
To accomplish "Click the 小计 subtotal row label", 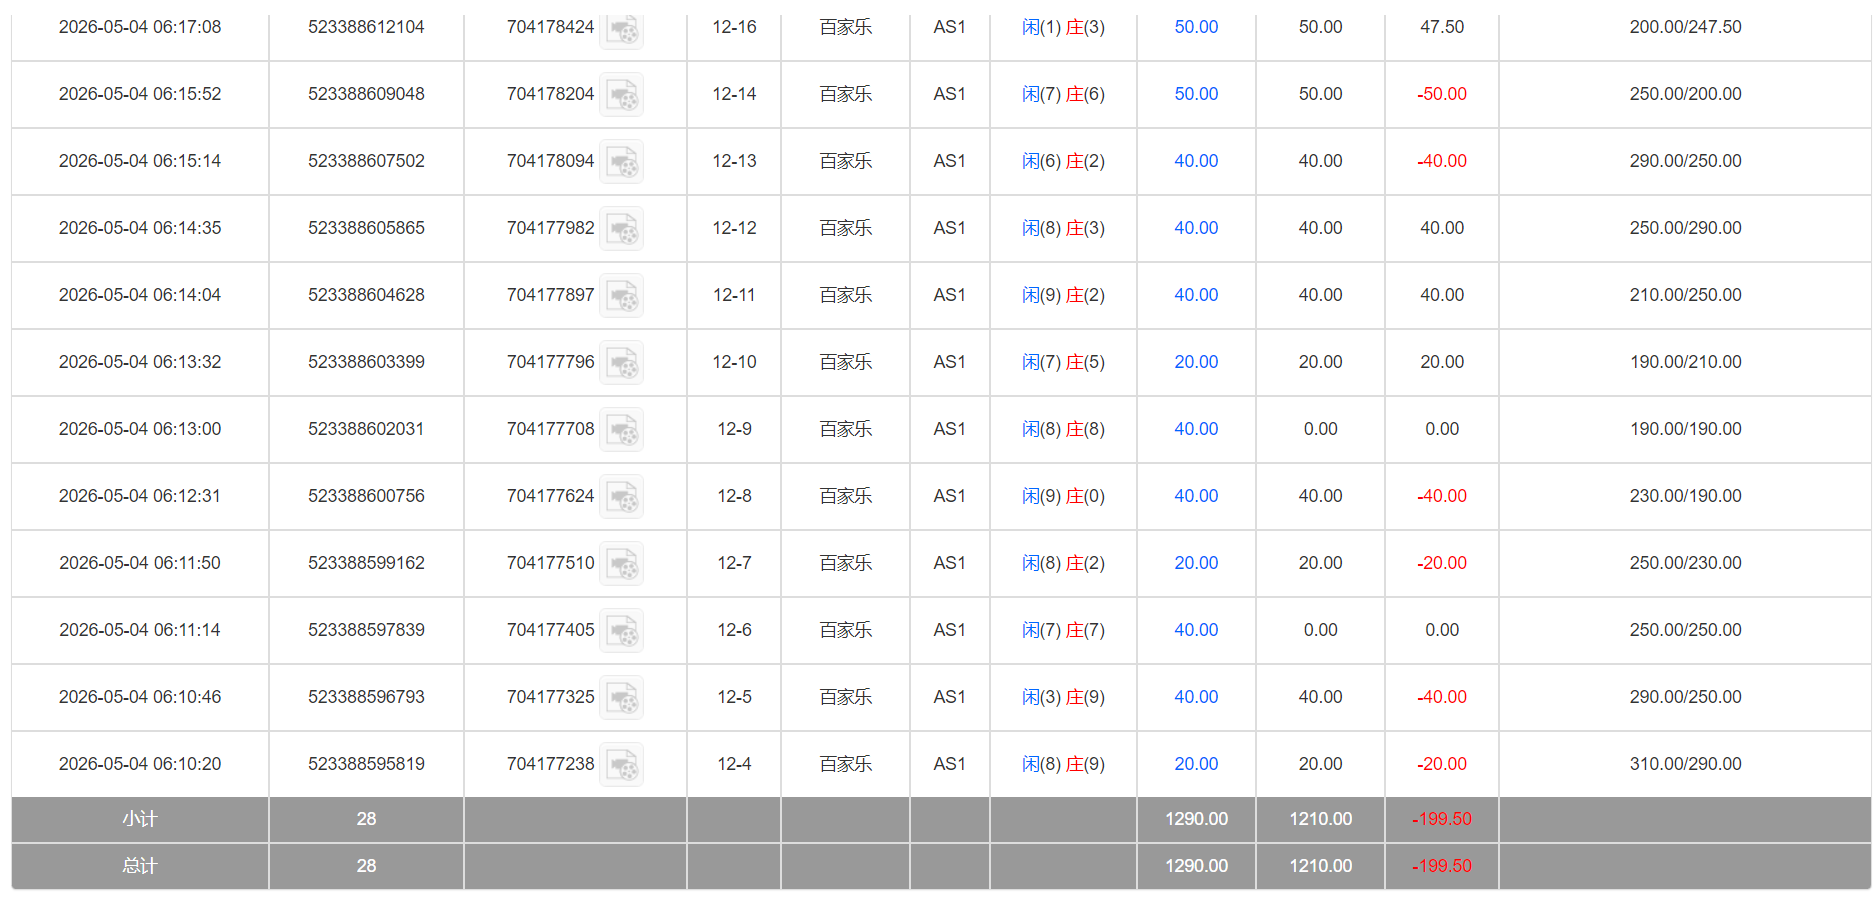I will (x=140, y=819).
